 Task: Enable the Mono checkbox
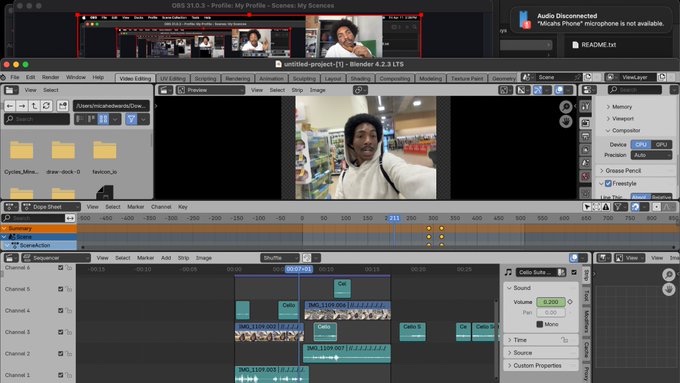point(540,324)
